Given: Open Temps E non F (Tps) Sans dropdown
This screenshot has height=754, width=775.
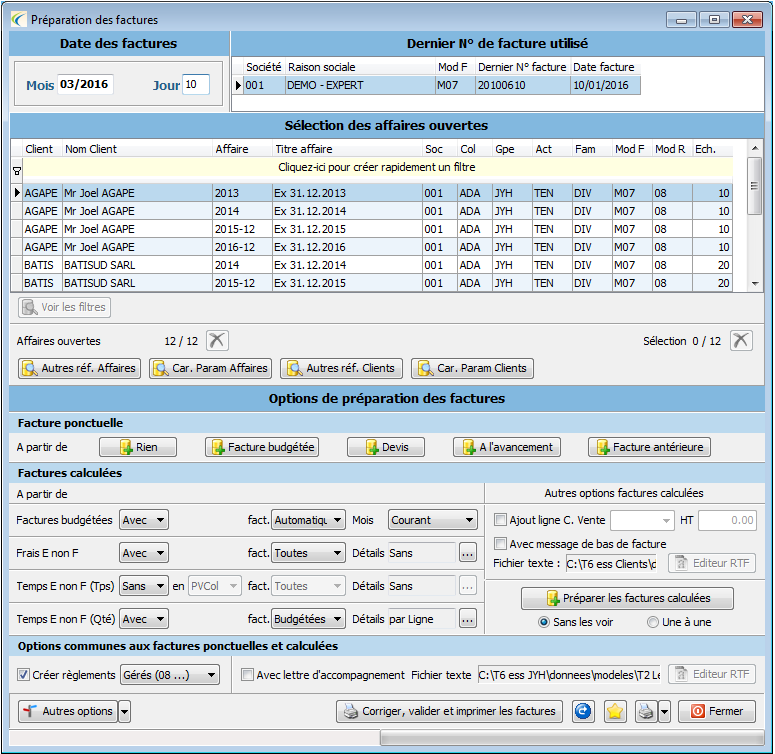Looking at the screenshot, I should point(144,586).
